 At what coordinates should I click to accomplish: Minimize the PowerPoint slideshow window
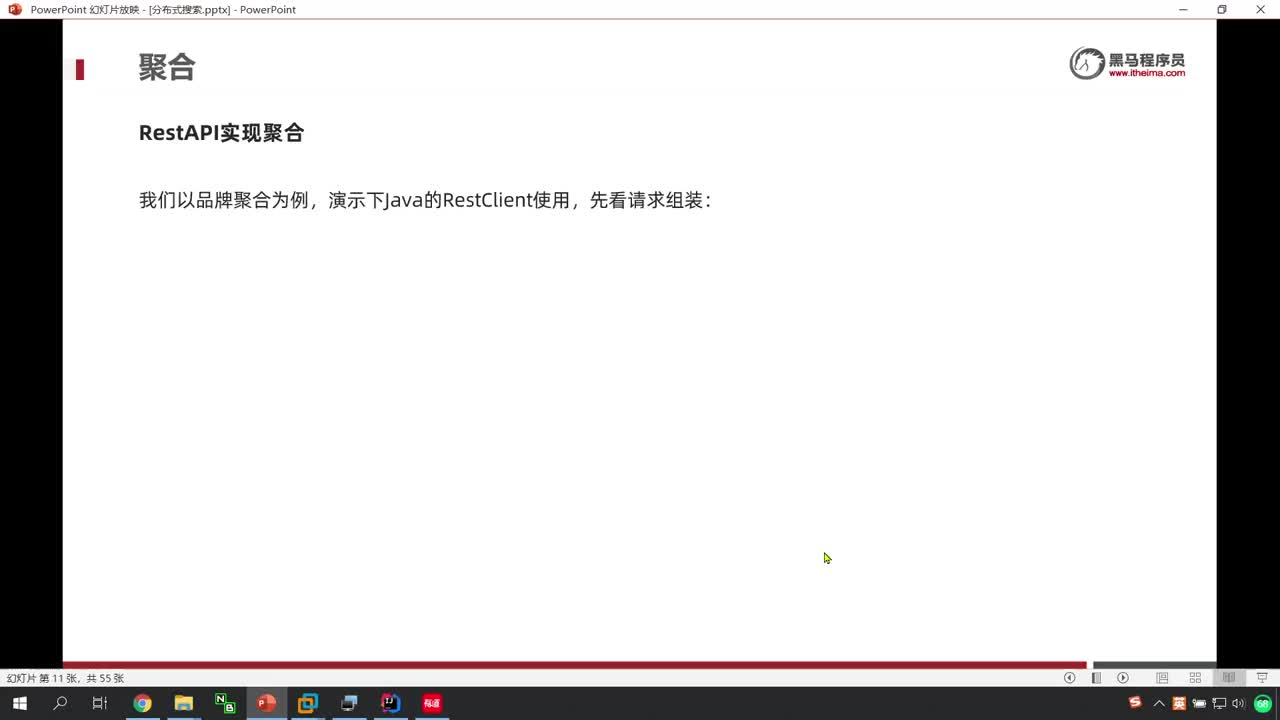(1183, 9)
